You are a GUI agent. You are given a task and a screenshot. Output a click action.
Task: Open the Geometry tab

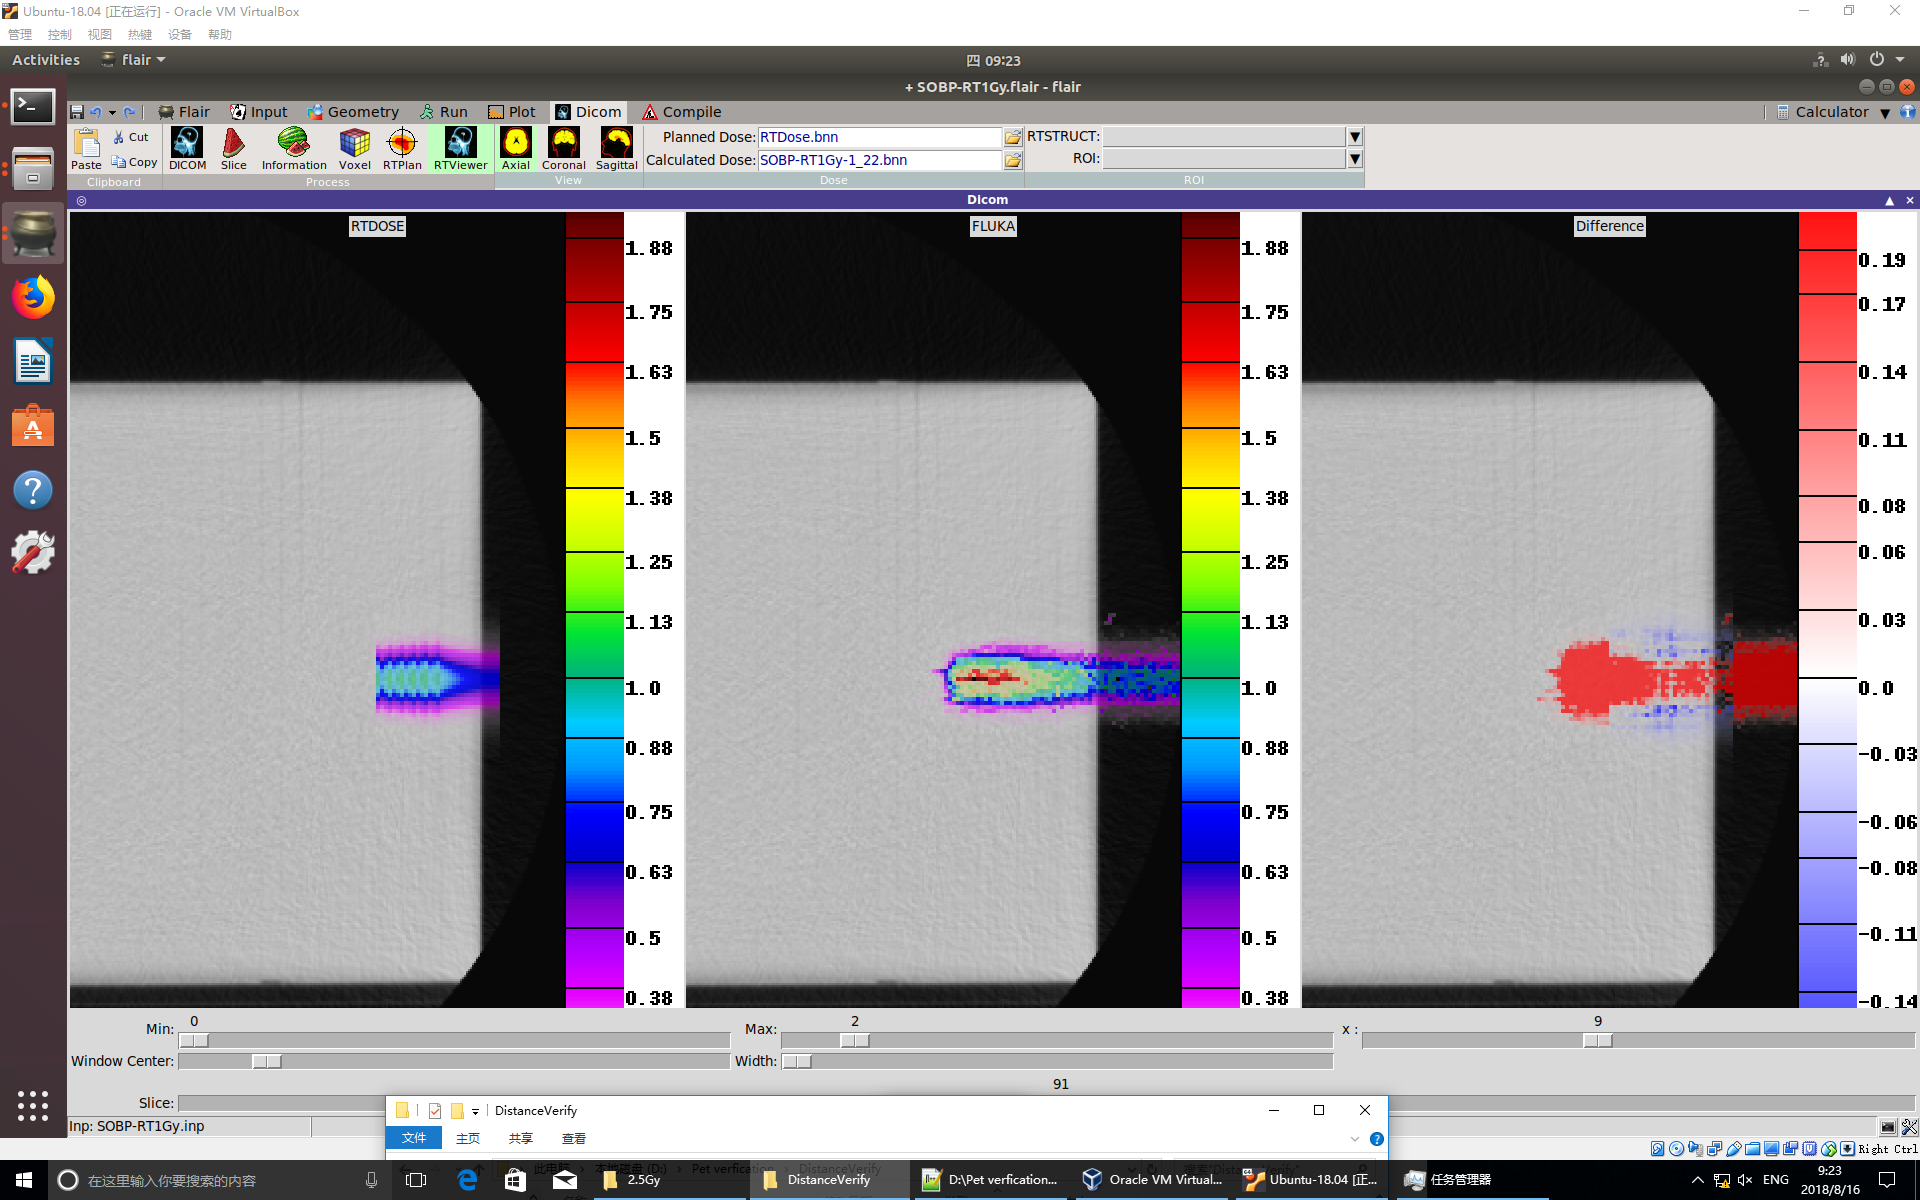click(352, 112)
